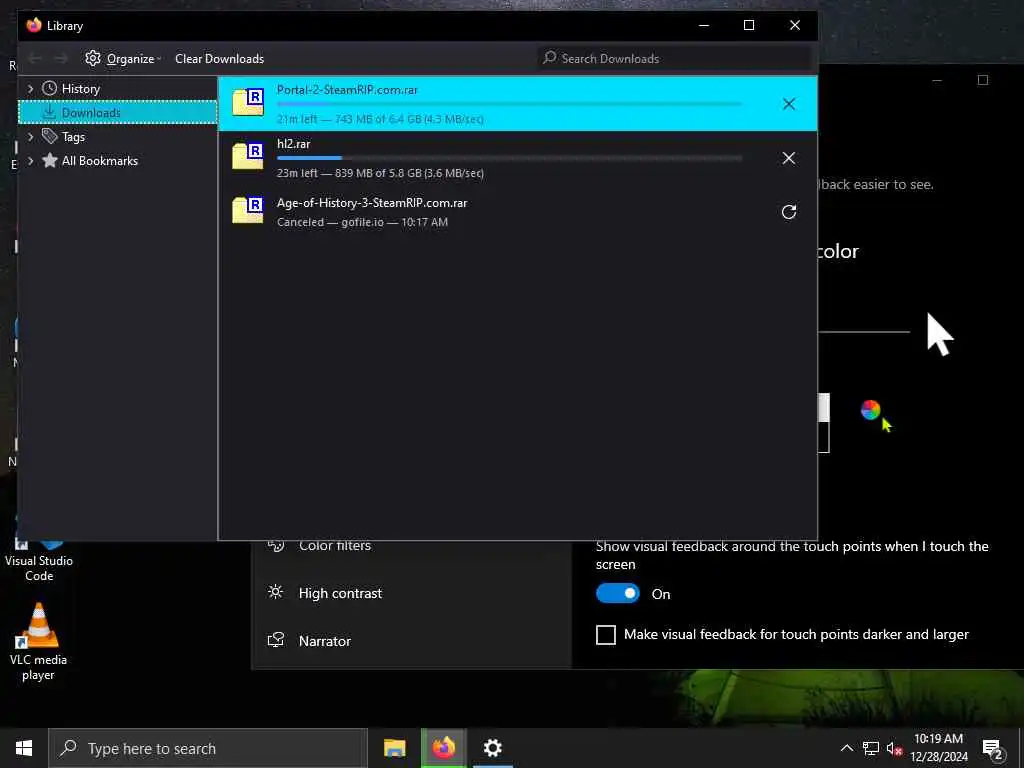
Task: Open the notification center icon
Action: pos(992,748)
